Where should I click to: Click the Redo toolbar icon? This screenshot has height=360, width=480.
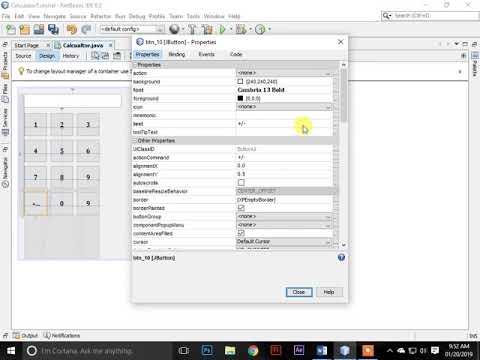pyautogui.click(x=86, y=30)
